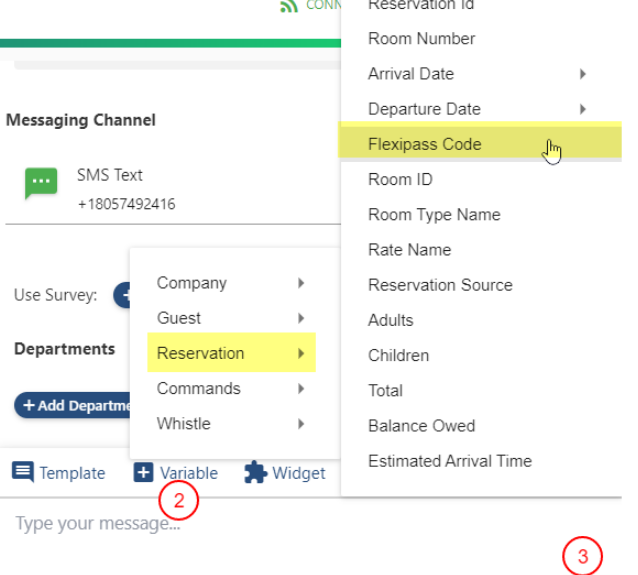Open the Departure Date submenu arrow
The height and width of the screenshot is (575, 638).
pyautogui.click(x=582, y=109)
